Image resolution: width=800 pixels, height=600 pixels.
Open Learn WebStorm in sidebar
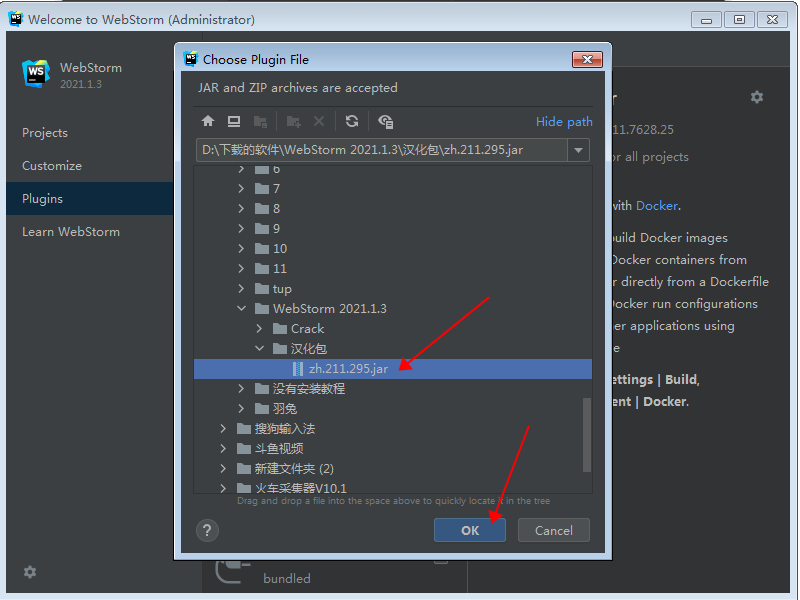click(71, 232)
